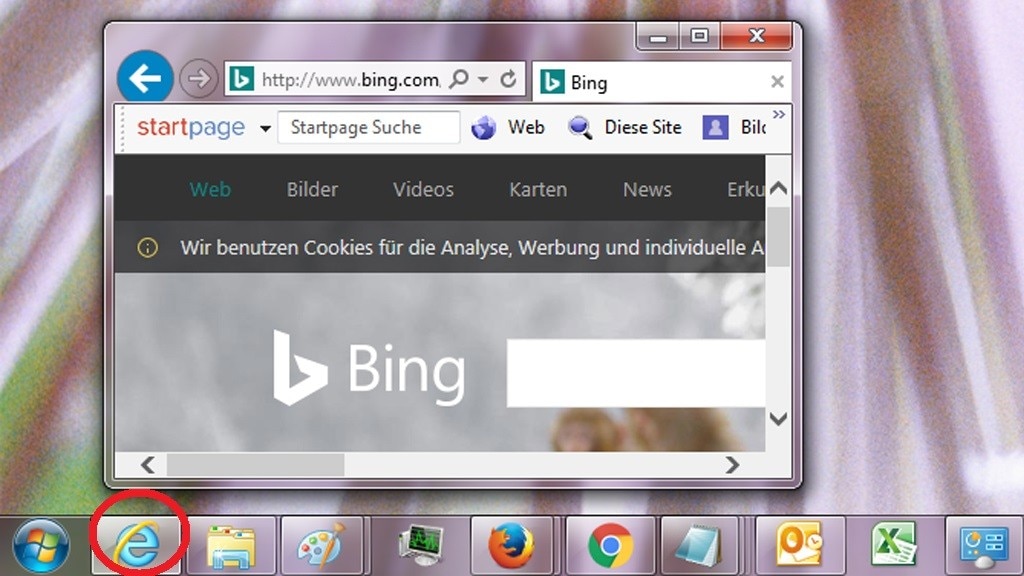The height and width of the screenshot is (576, 1024).
Task: Click the vertical scrollbar up arrow
Action: point(778,188)
